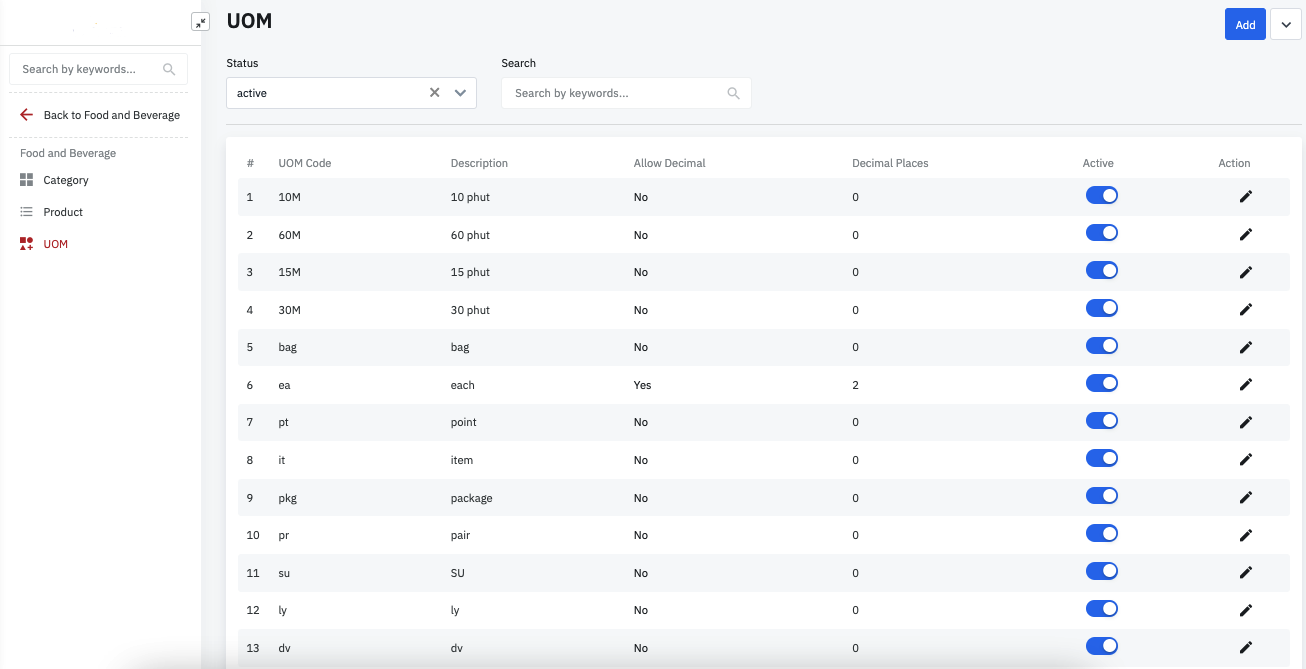This screenshot has height=669, width=1306.
Task: Edit the 'dv' unit row
Action: pyautogui.click(x=1245, y=648)
